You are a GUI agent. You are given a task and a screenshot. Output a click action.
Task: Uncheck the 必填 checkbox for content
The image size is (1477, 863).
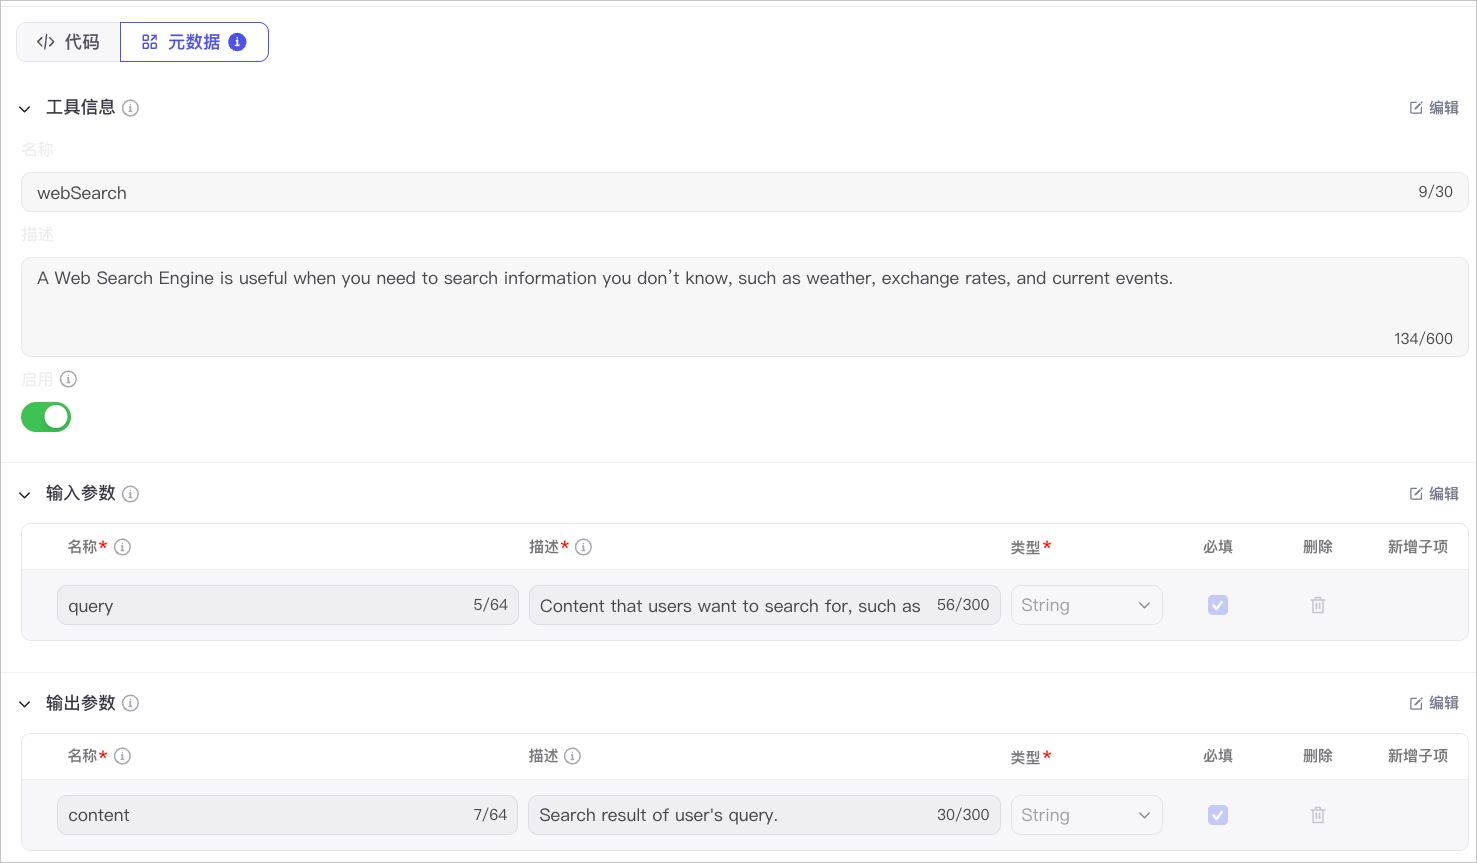[x=1218, y=815]
